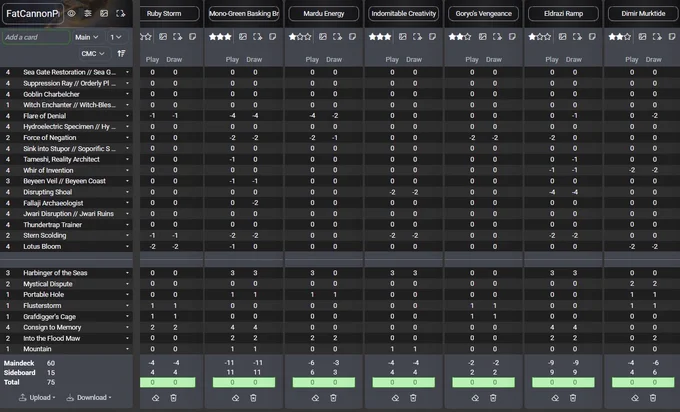Image resolution: width=680 pixels, height=412 pixels.
Task: Open the CMC sort dropdown
Action: tap(93, 53)
